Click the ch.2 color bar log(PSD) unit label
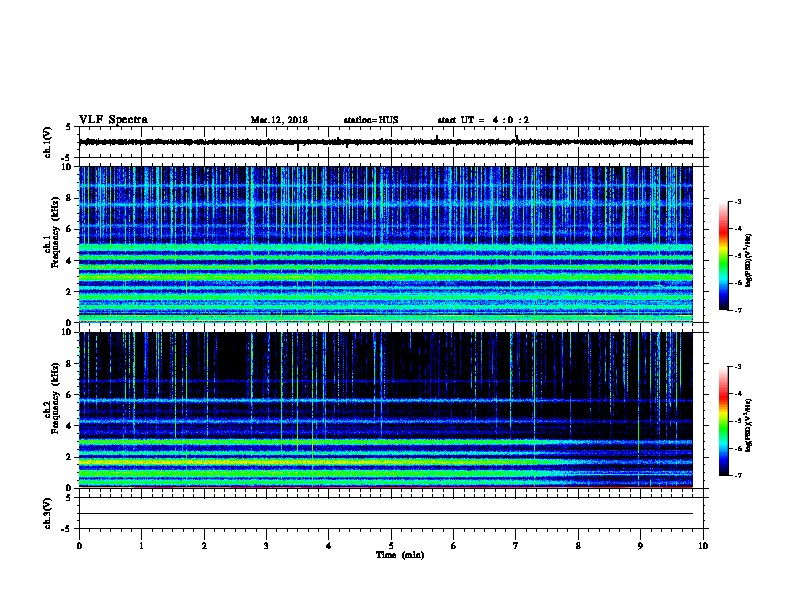The height and width of the screenshot is (612, 792). (x=749, y=426)
